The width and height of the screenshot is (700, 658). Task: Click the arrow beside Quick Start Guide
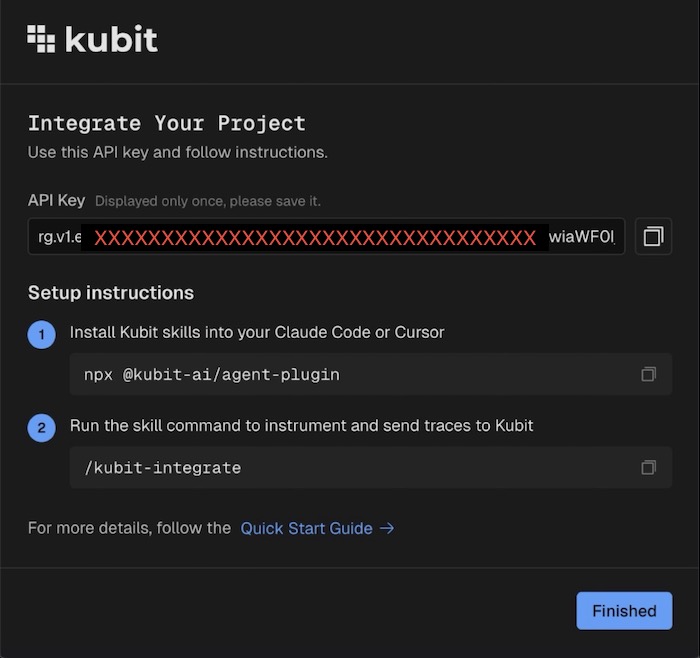tap(387, 528)
